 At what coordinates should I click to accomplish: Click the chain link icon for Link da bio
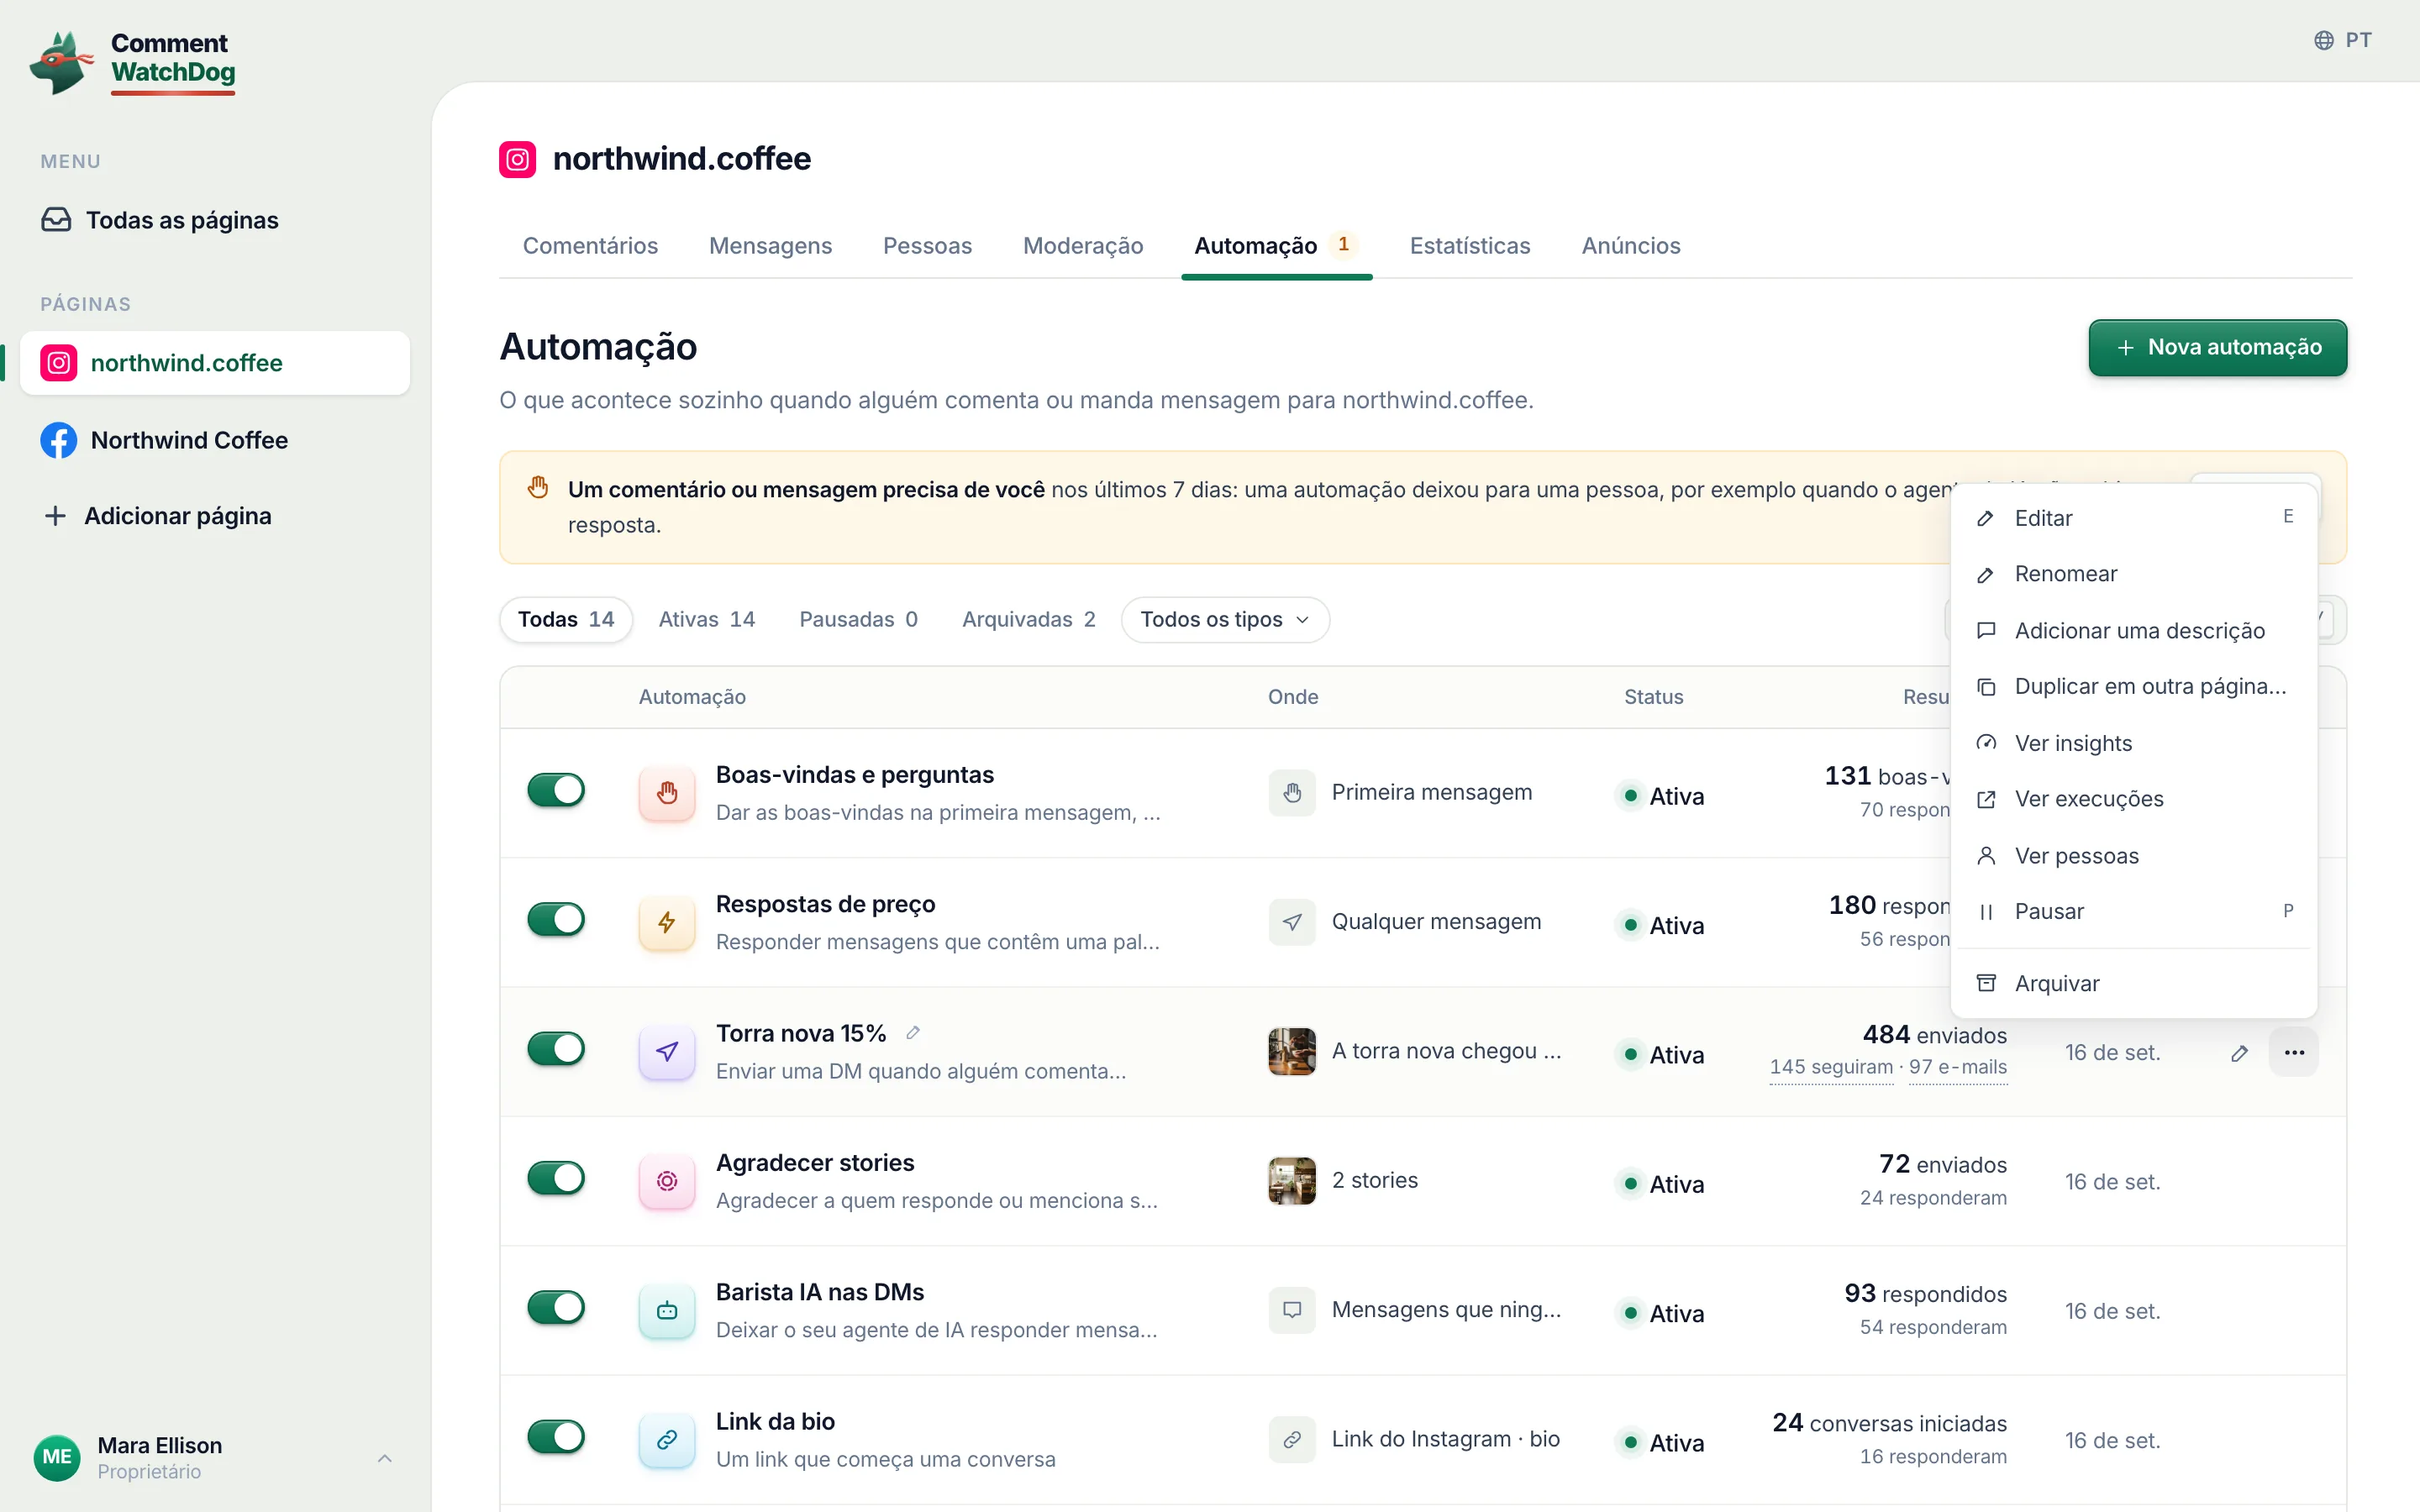[667, 1439]
